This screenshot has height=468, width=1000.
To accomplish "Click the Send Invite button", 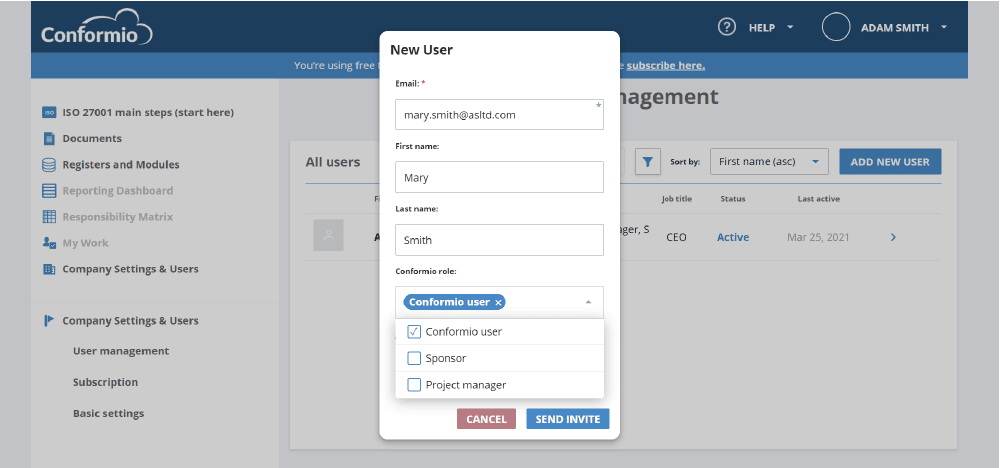I will 568,419.
